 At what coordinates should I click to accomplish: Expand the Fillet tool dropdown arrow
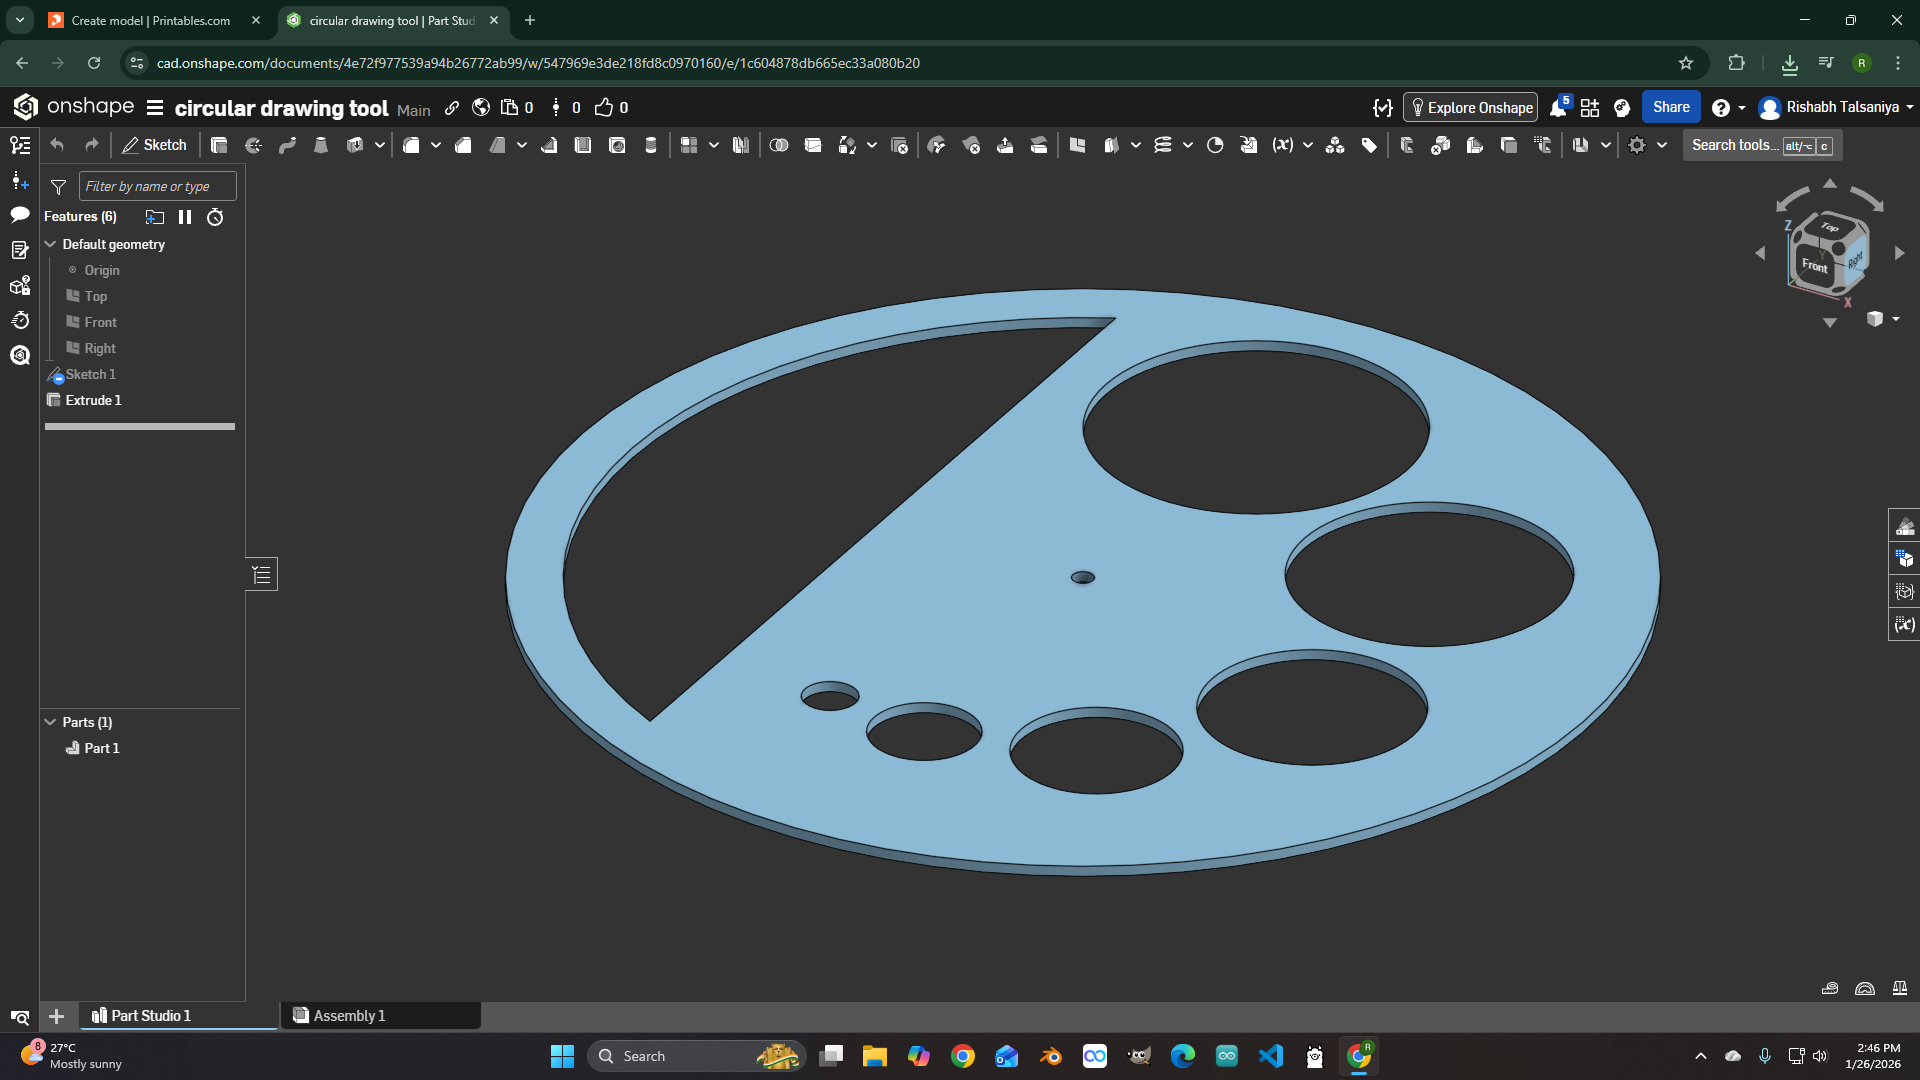pos(436,145)
